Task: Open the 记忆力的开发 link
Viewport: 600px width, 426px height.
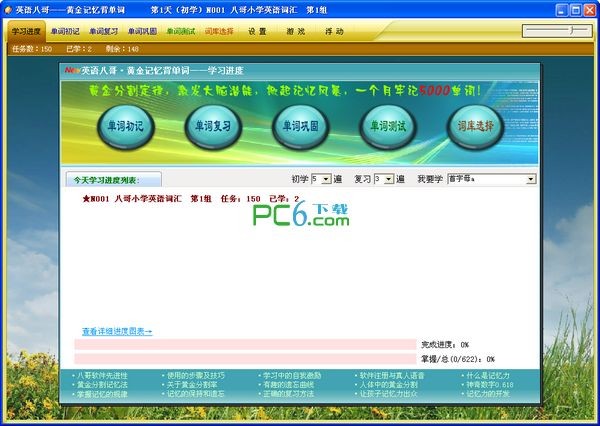Action: (488, 393)
